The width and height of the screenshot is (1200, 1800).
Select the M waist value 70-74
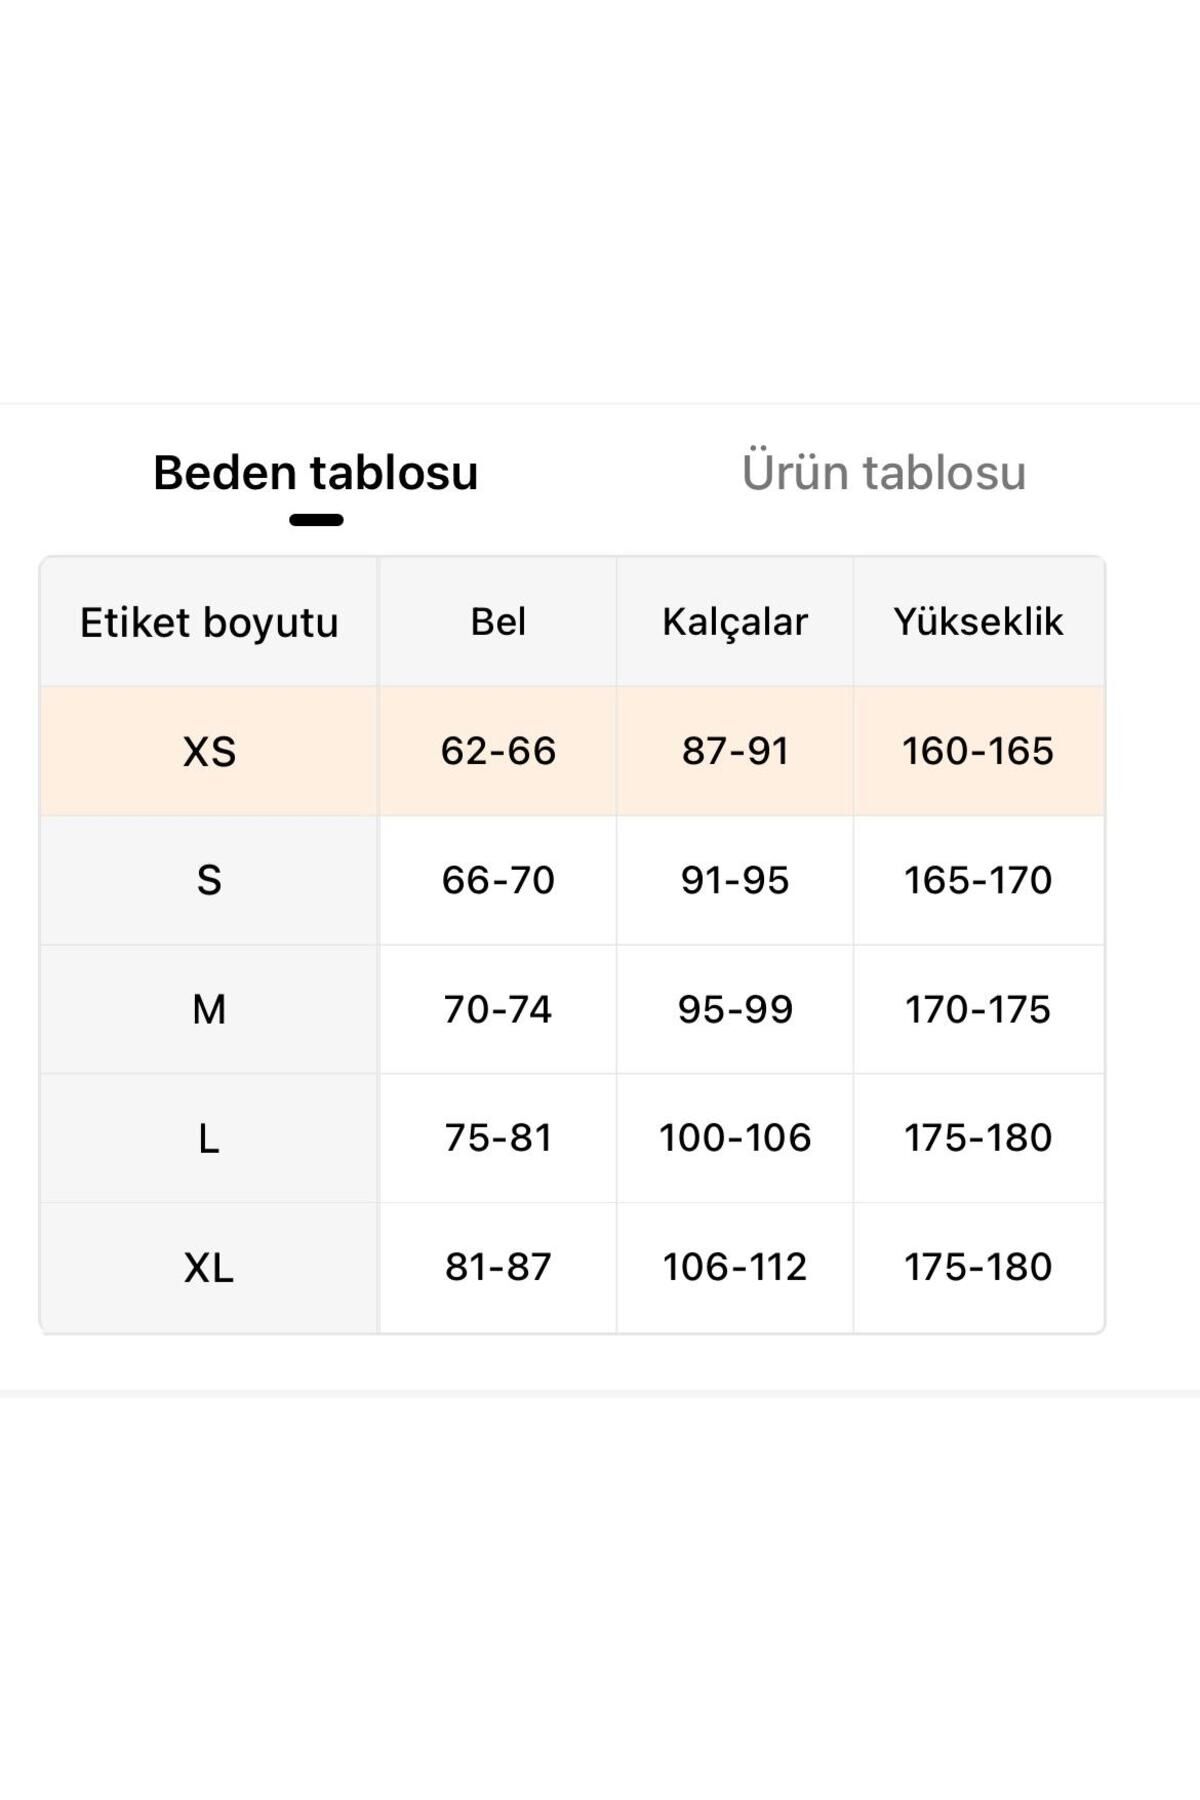(x=498, y=1009)
